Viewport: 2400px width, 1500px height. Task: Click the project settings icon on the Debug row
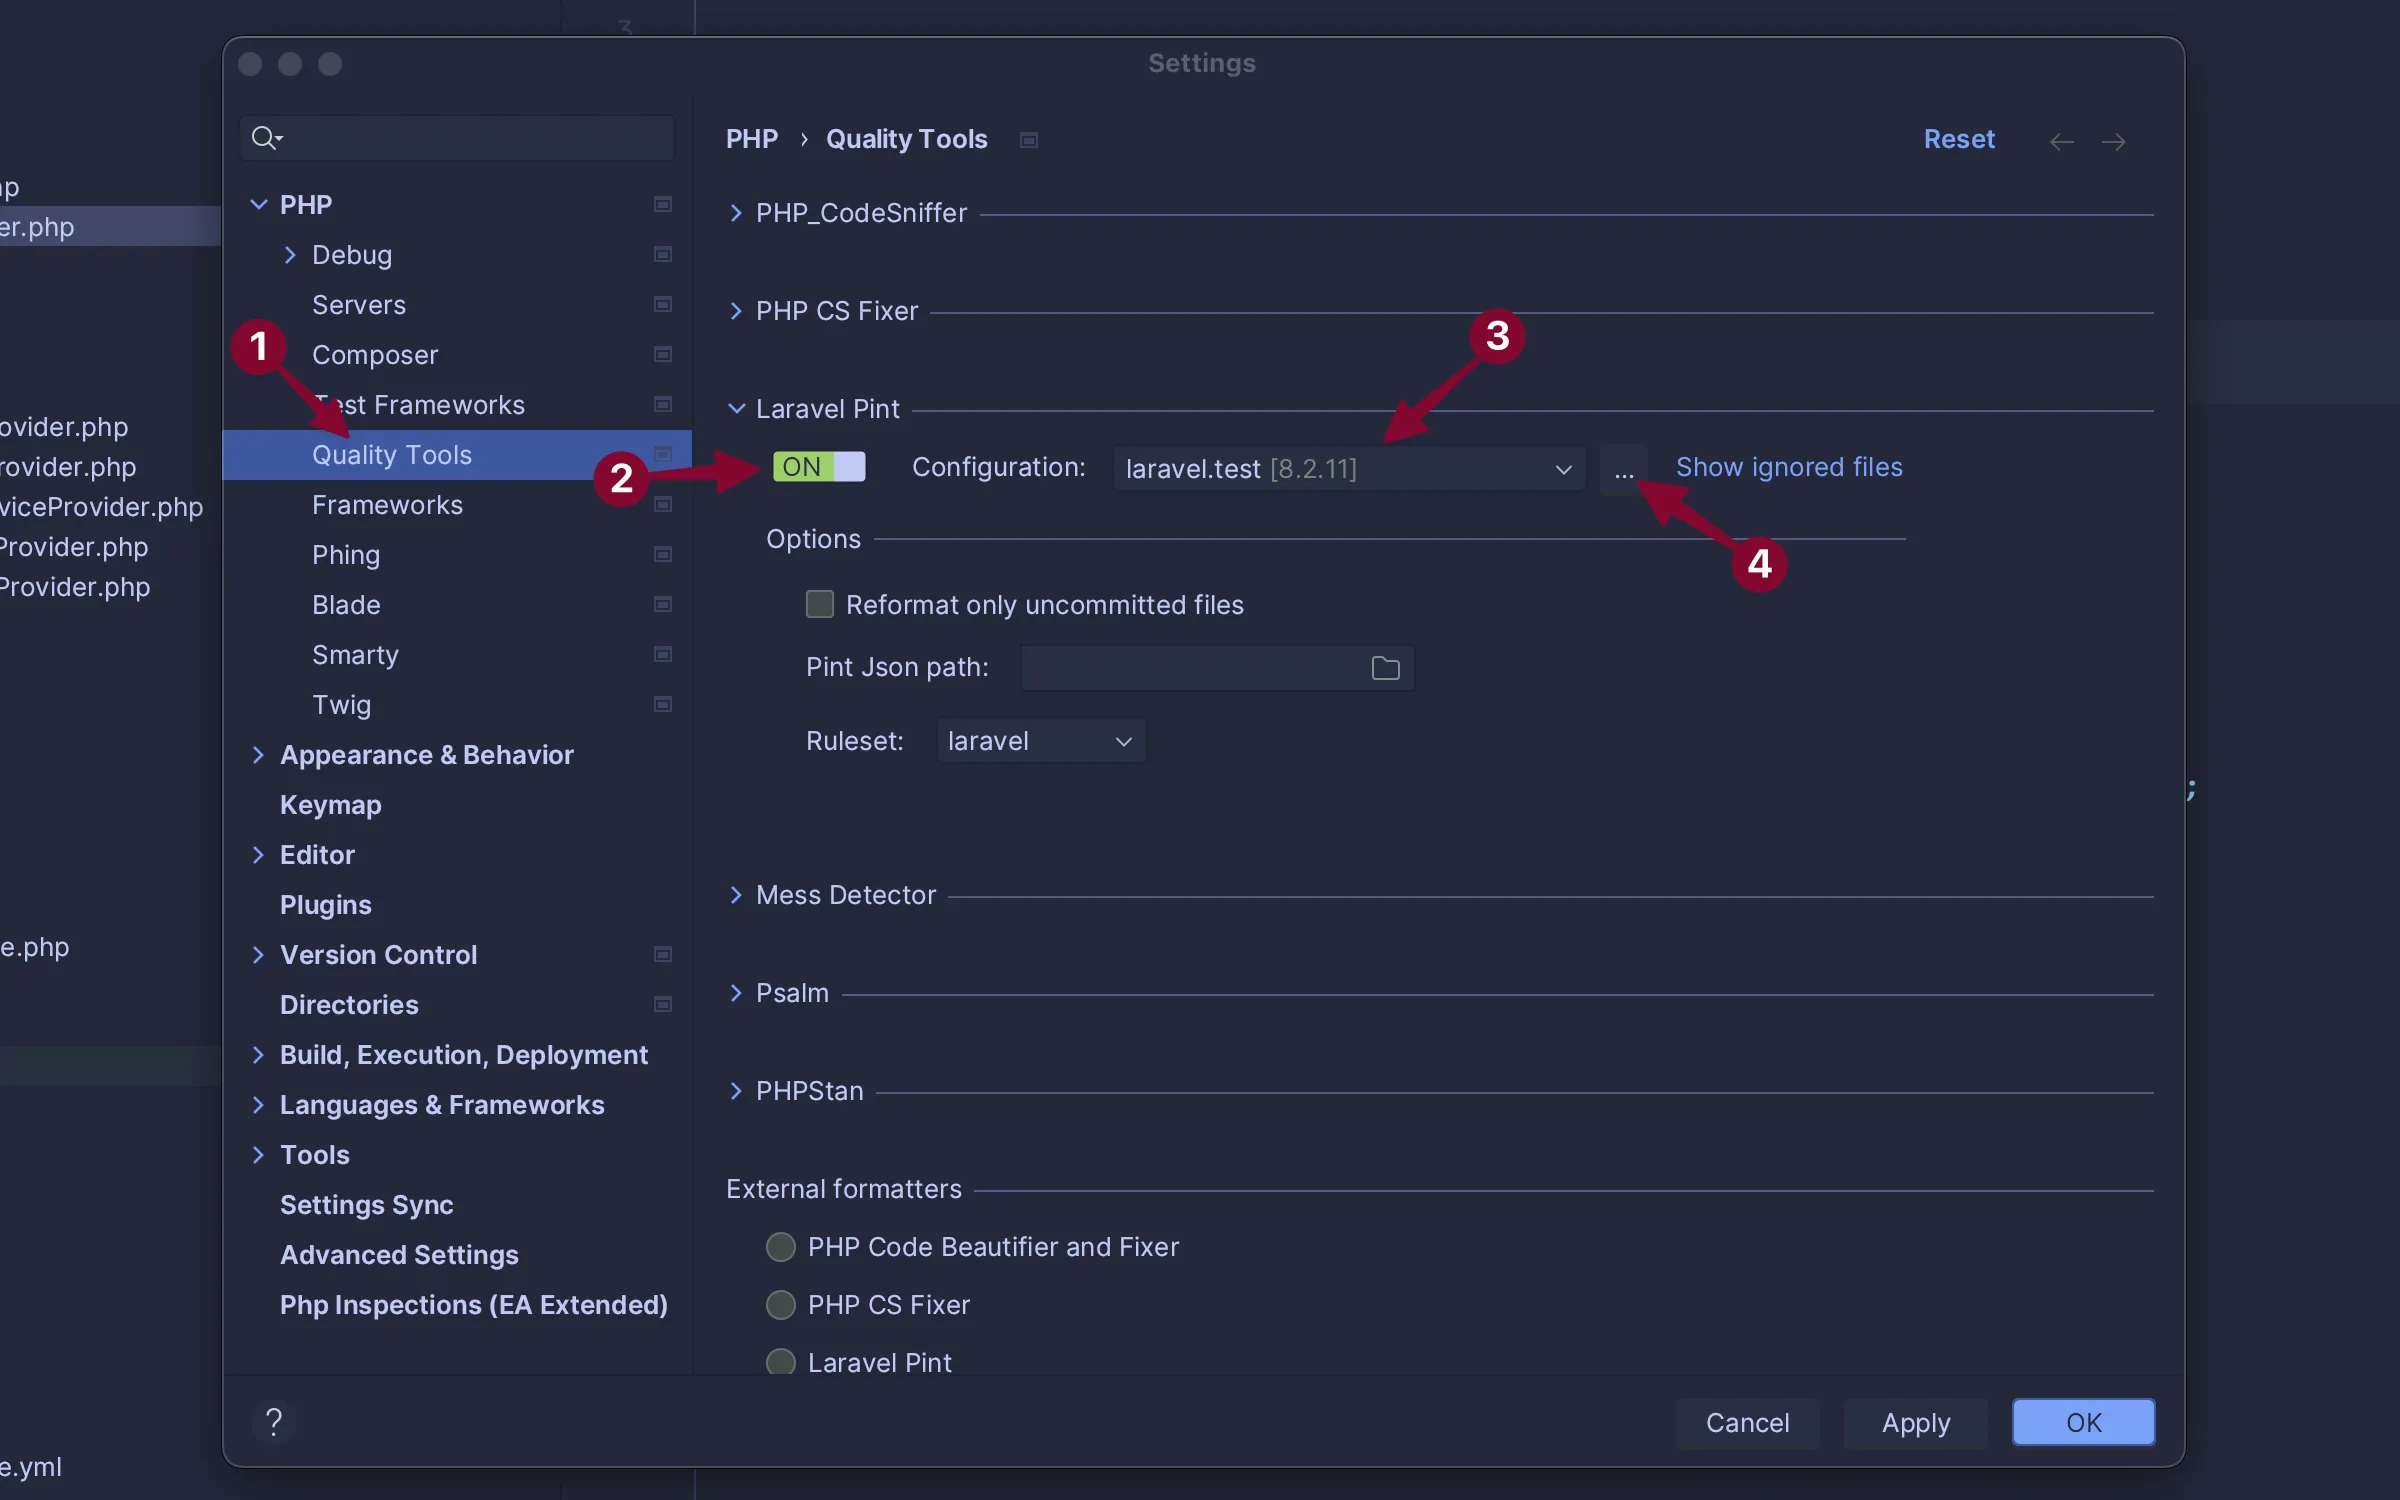point(662,254)
